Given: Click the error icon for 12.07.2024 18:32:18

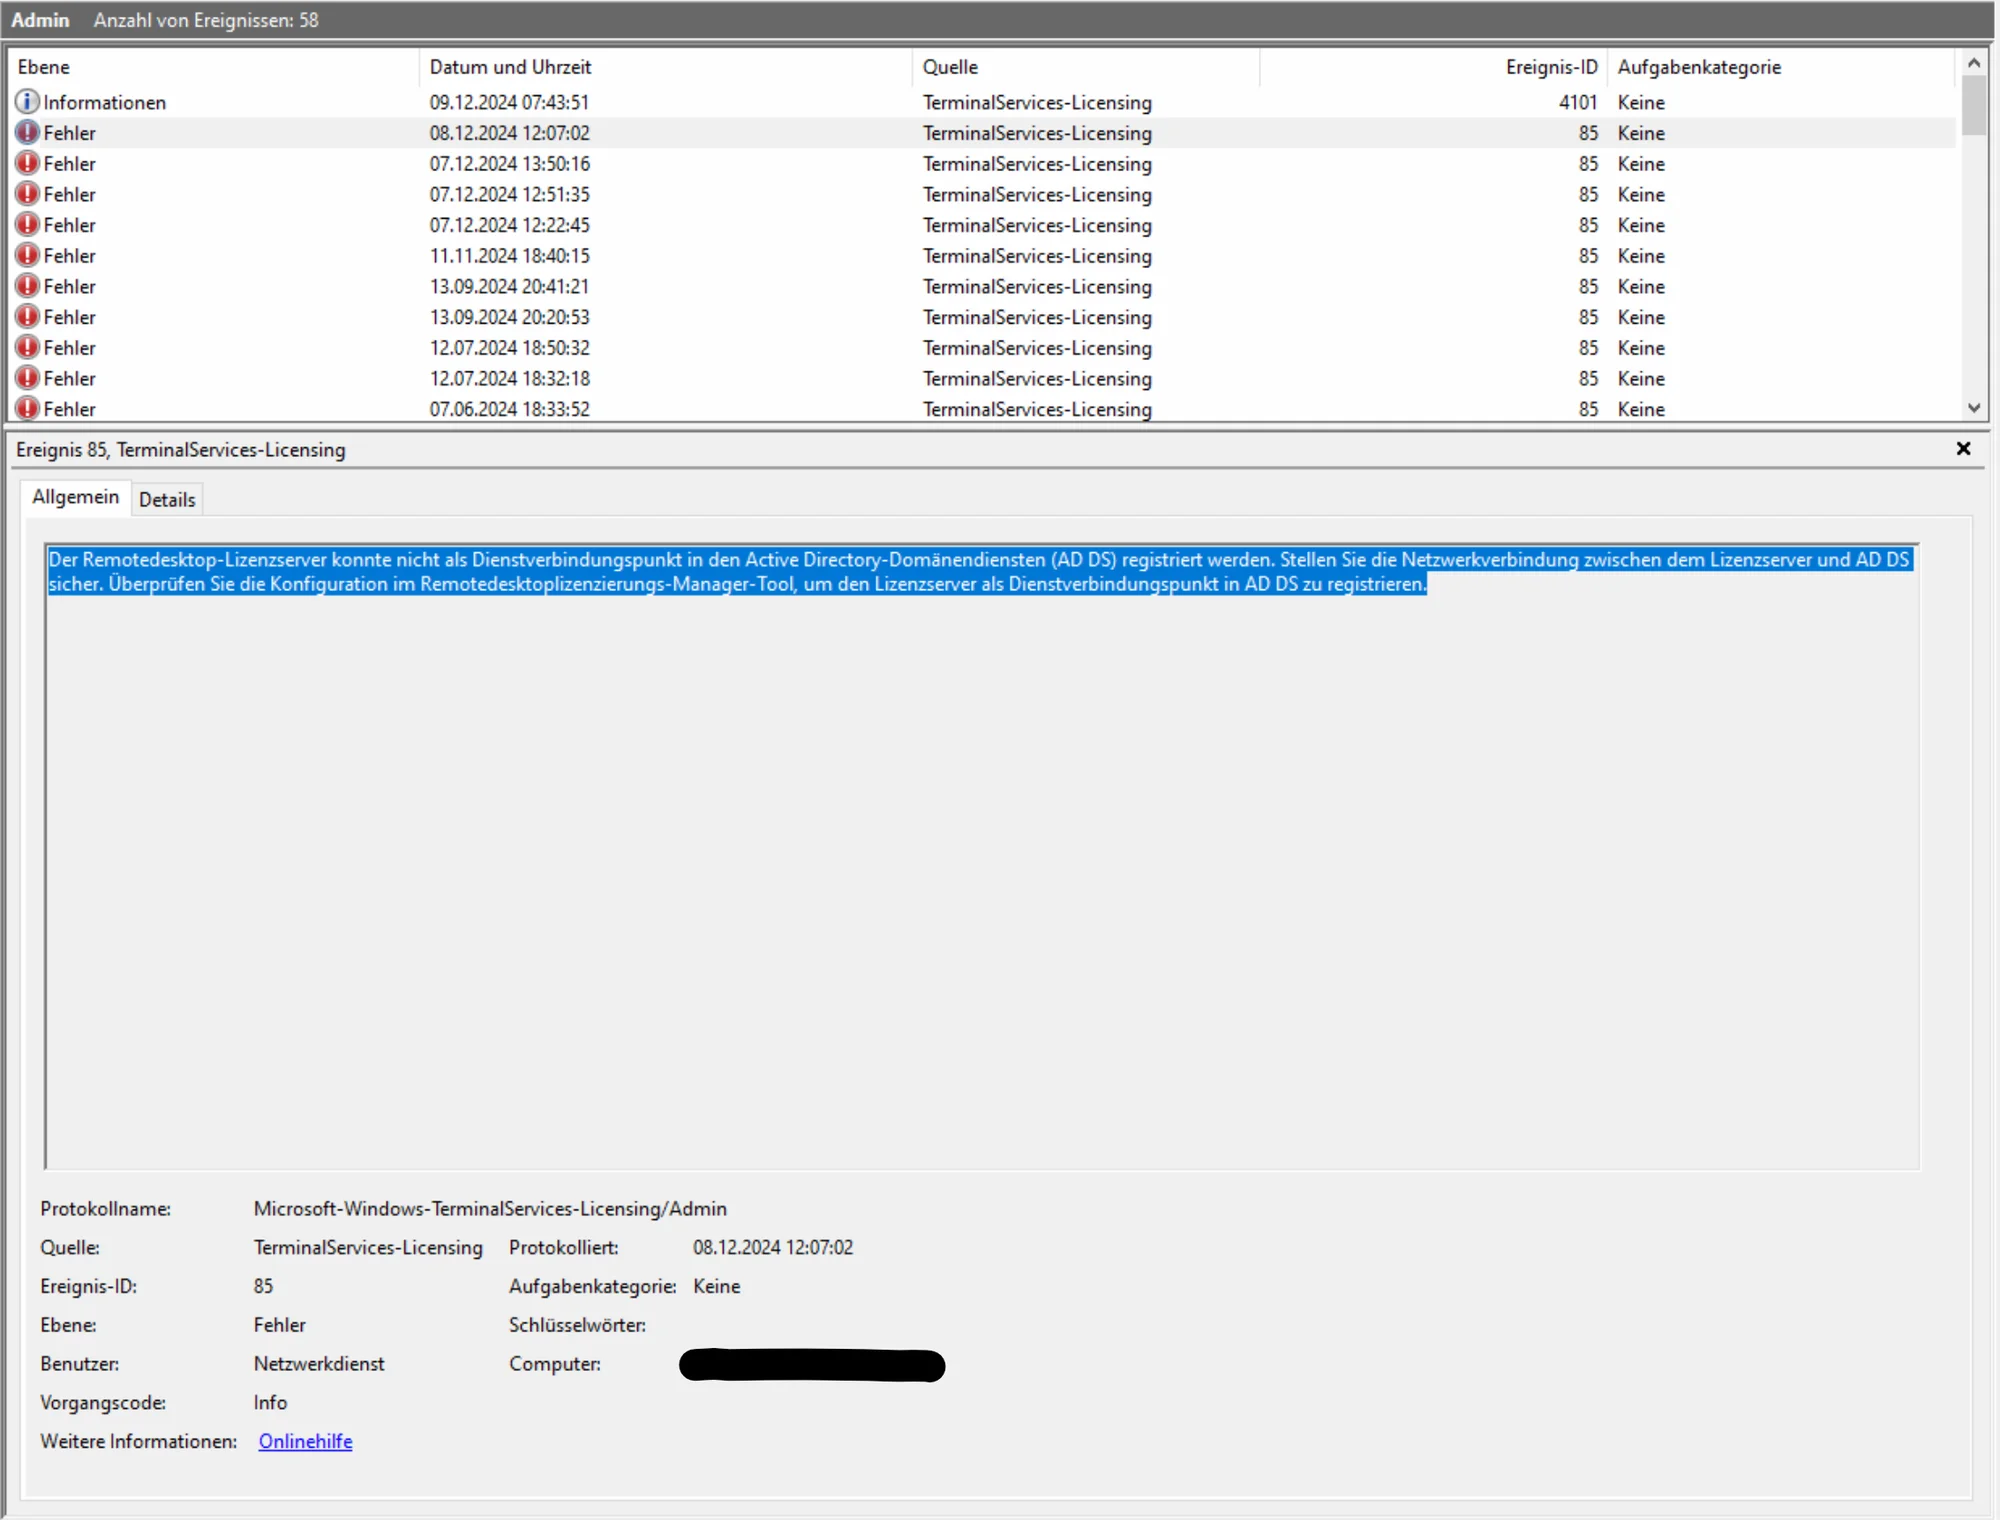Looking at the screenshot, I should (x=27, y=378).
